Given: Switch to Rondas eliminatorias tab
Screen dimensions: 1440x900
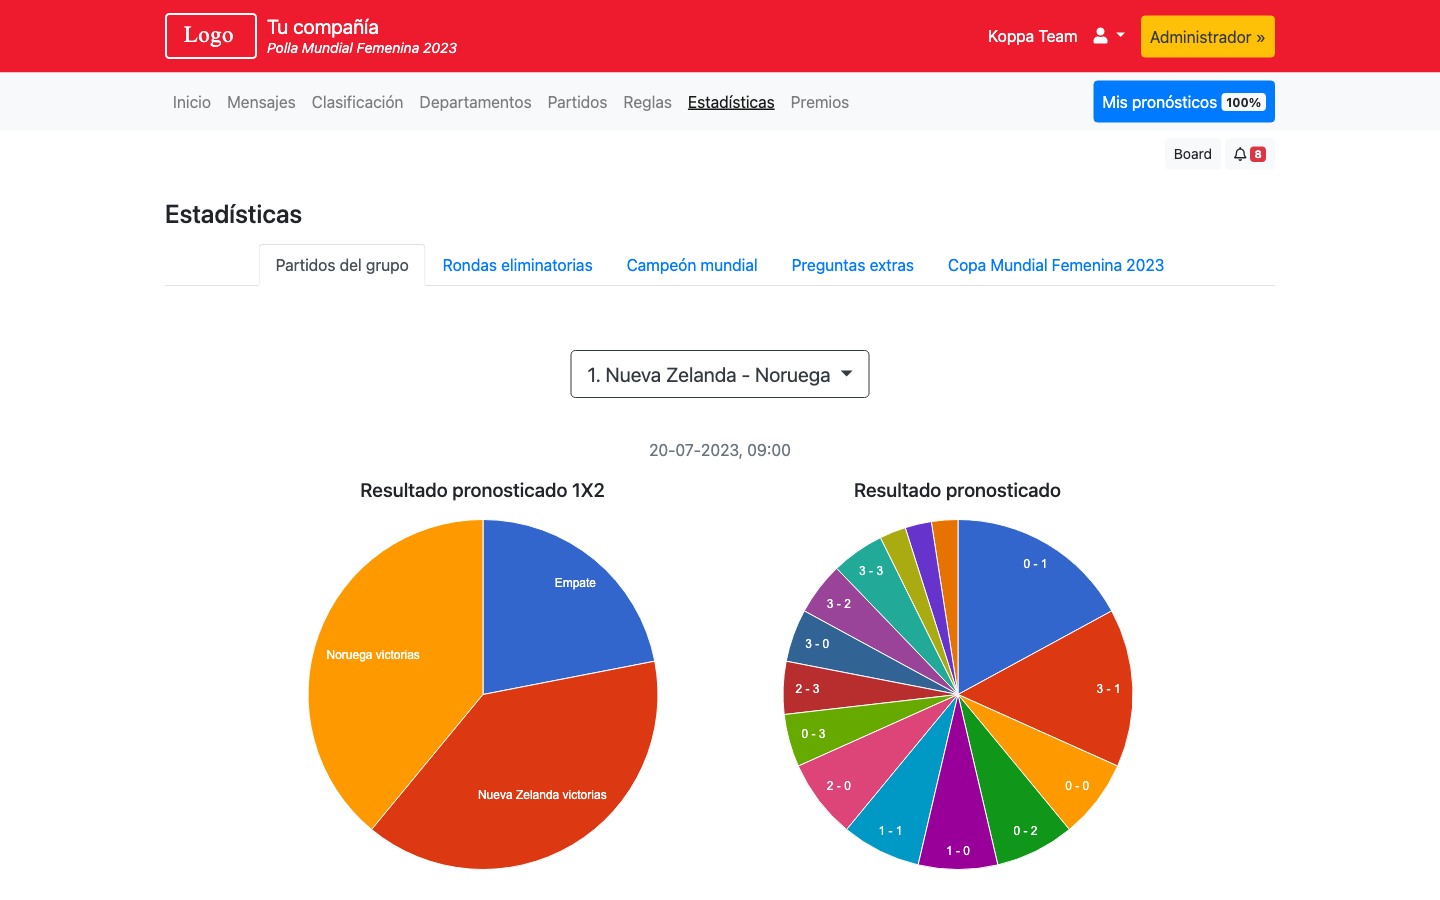Looking at the screenshot, I should [x=517, y=265].
